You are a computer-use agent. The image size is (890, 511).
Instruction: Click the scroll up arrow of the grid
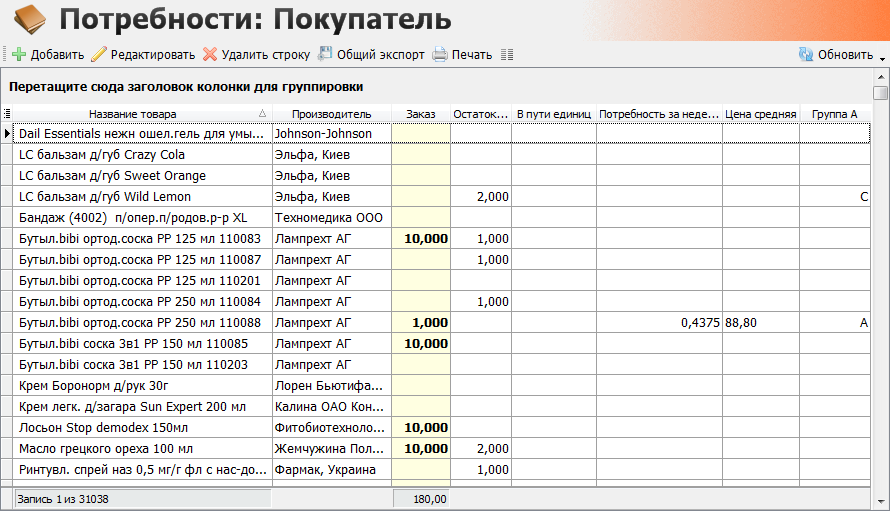pos(880,77)
